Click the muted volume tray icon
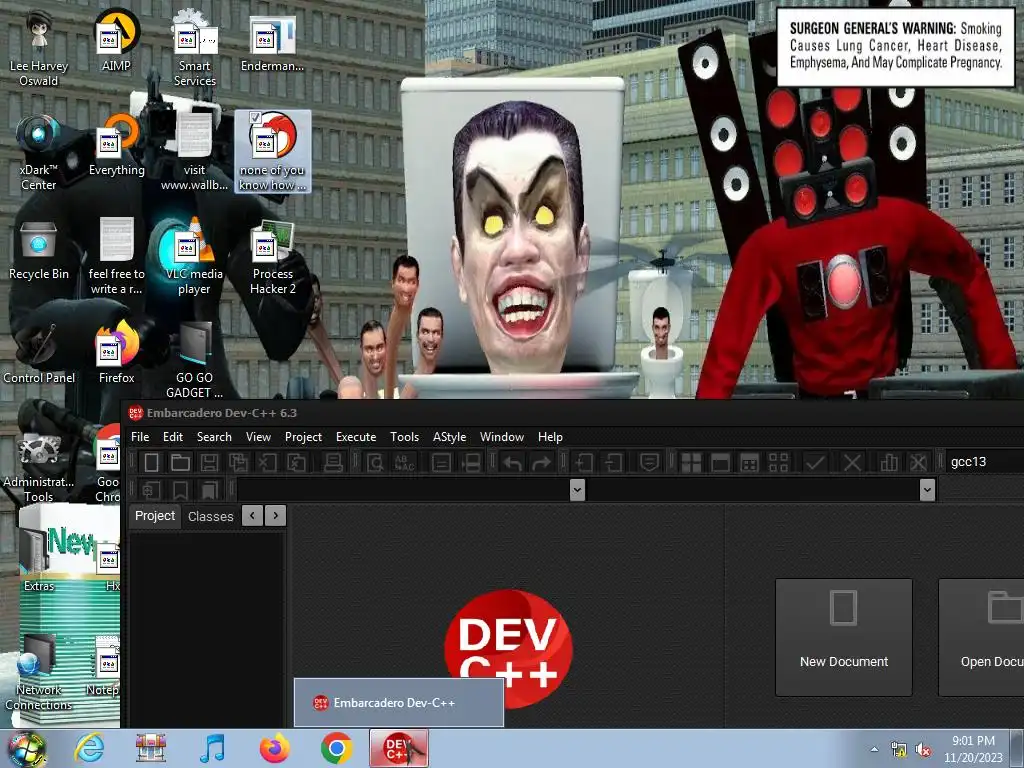The image size is (1024, 768). [923, 750]
